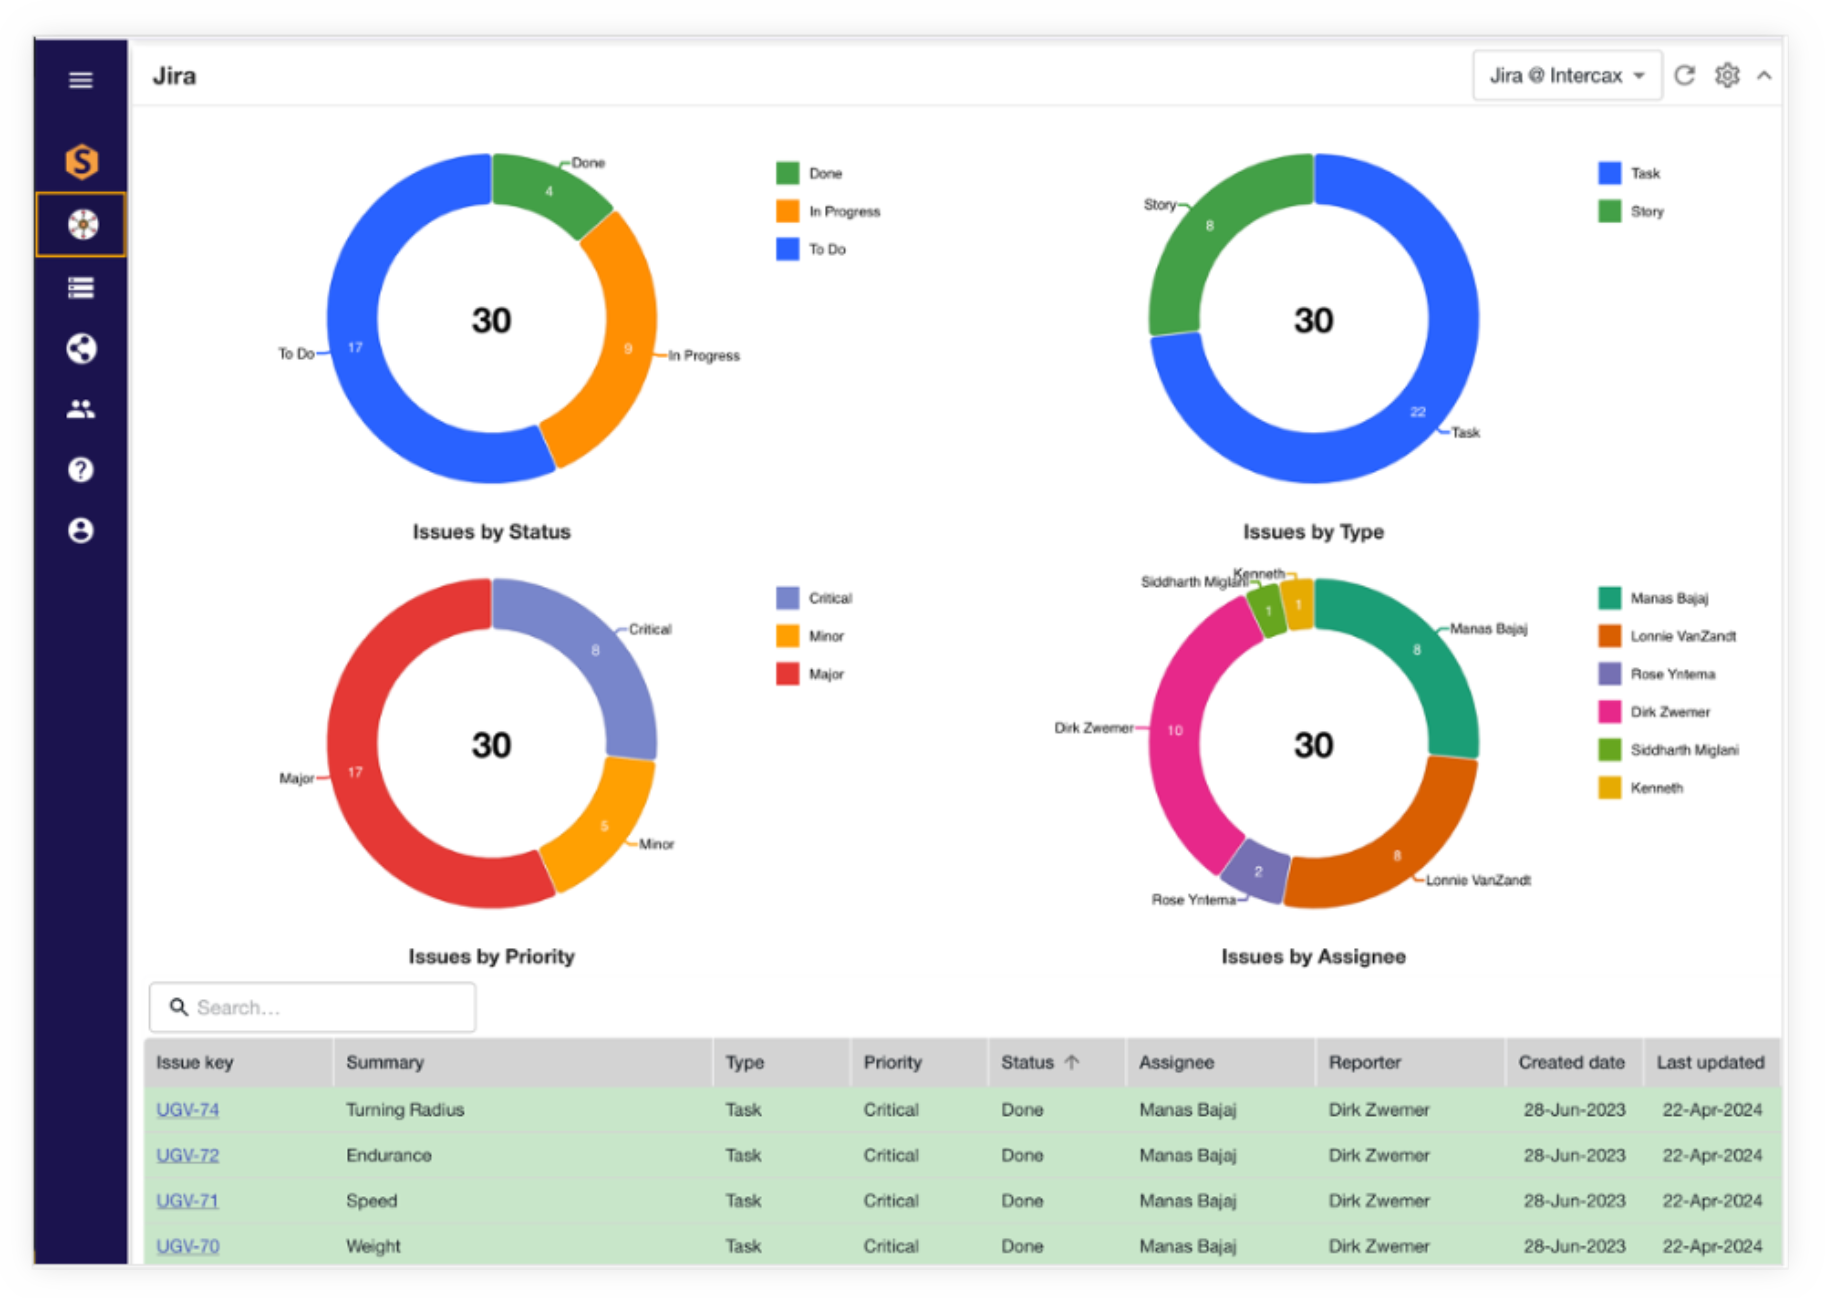Viewport: 1831px width, 1298px height.
Task: Open the hamburger menu in sidebar
Action: (81, 80)
